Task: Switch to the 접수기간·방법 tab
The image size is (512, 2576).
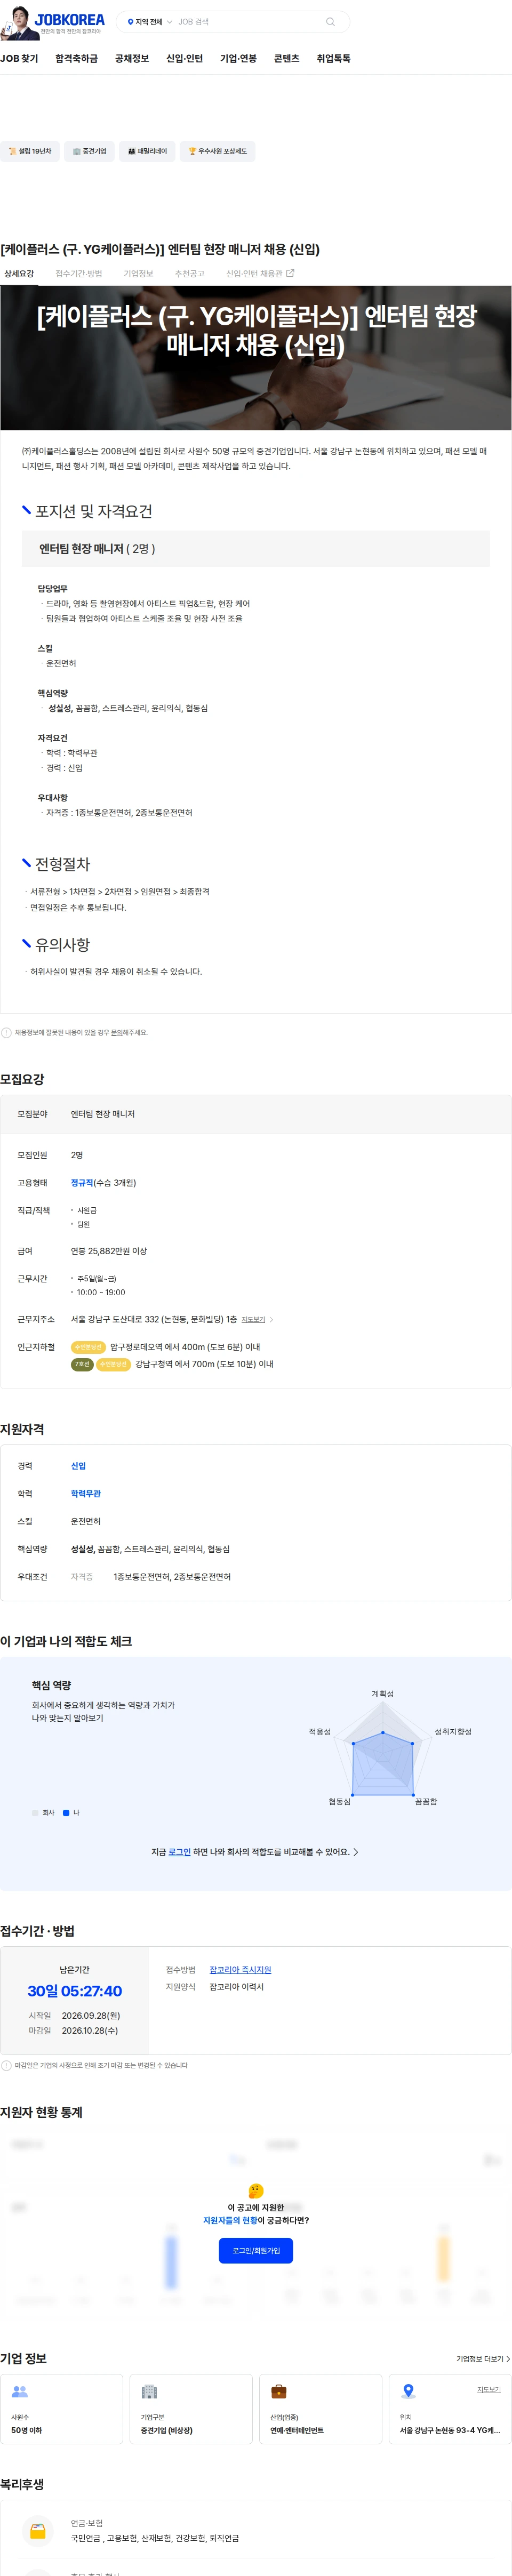Action: 79,273
